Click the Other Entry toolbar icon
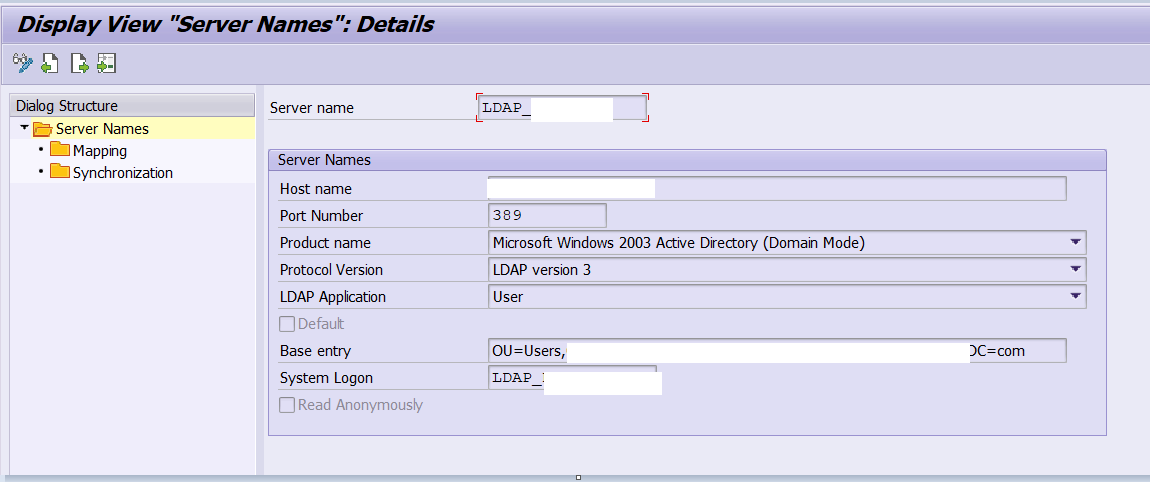 (x=106, y=63)
